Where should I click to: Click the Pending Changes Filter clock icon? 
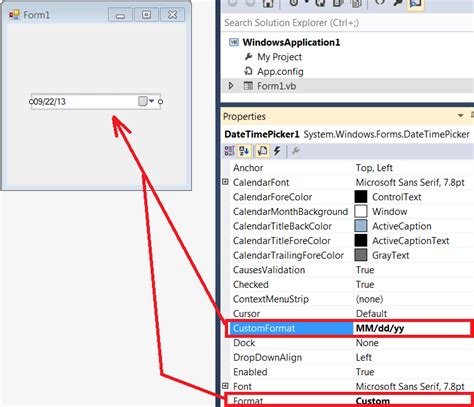[294, 3]
